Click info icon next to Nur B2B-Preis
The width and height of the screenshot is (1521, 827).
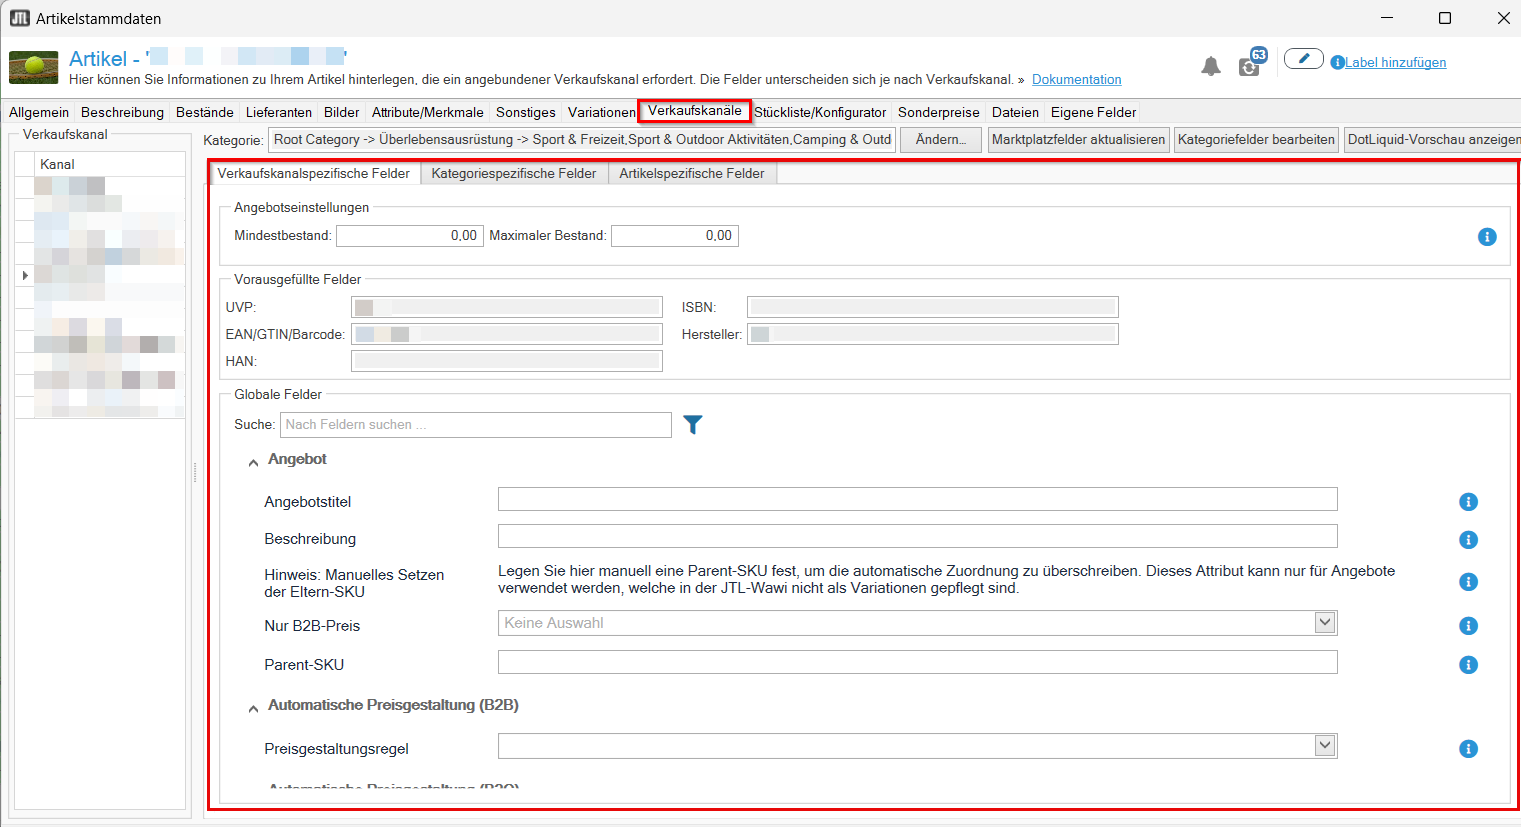click(x=1468, y=626)
